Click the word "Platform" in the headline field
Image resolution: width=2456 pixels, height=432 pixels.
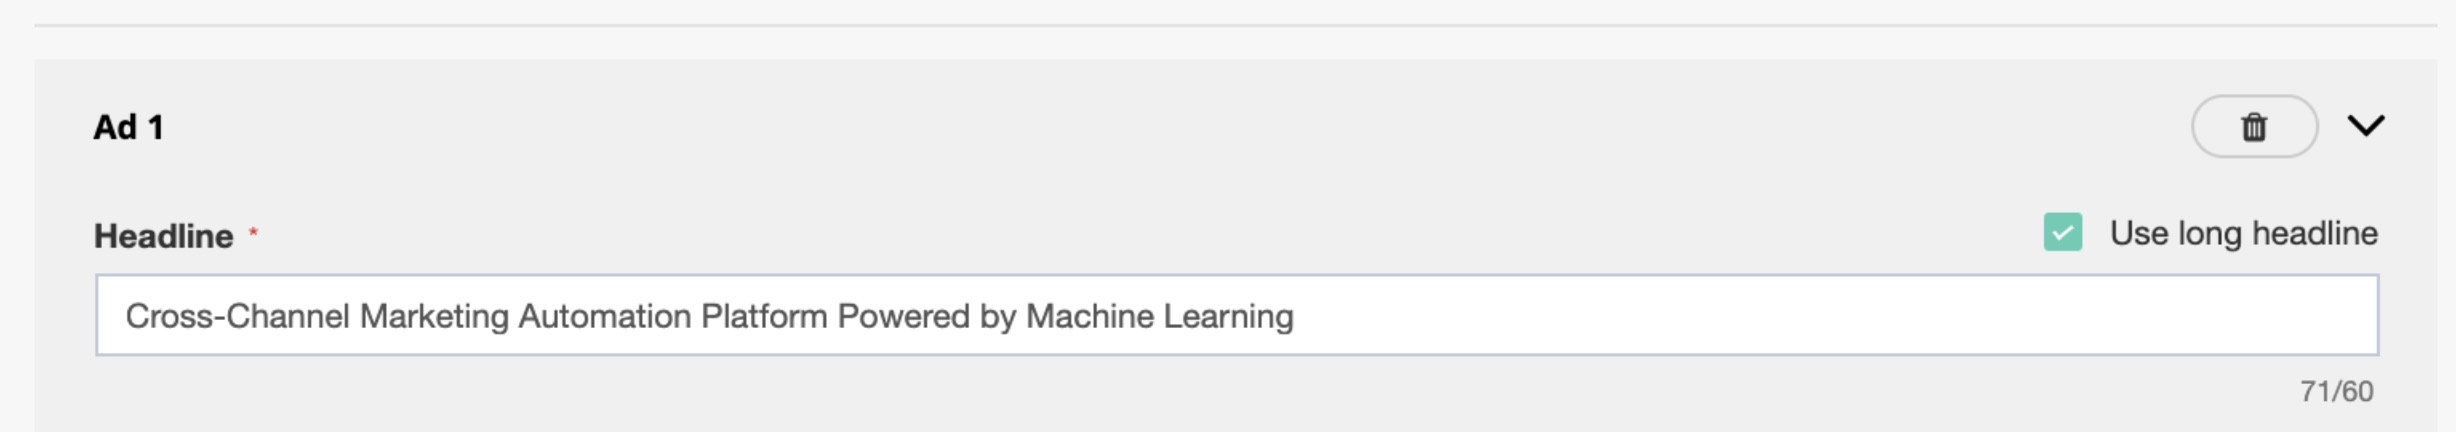point(764,316)
